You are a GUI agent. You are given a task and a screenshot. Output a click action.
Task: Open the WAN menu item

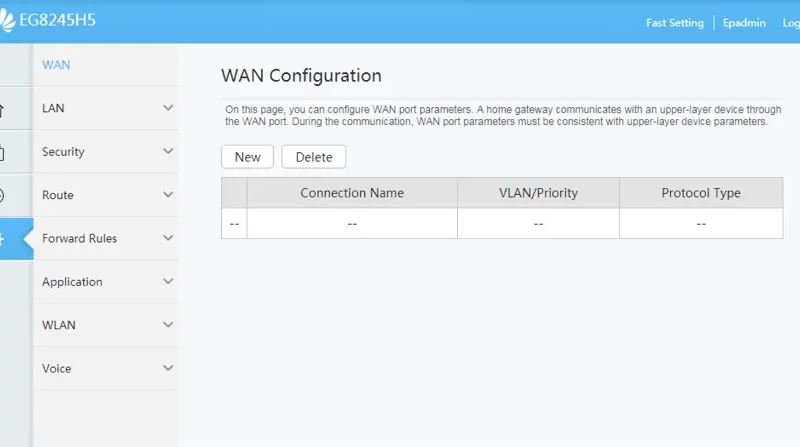pos(56,65)
